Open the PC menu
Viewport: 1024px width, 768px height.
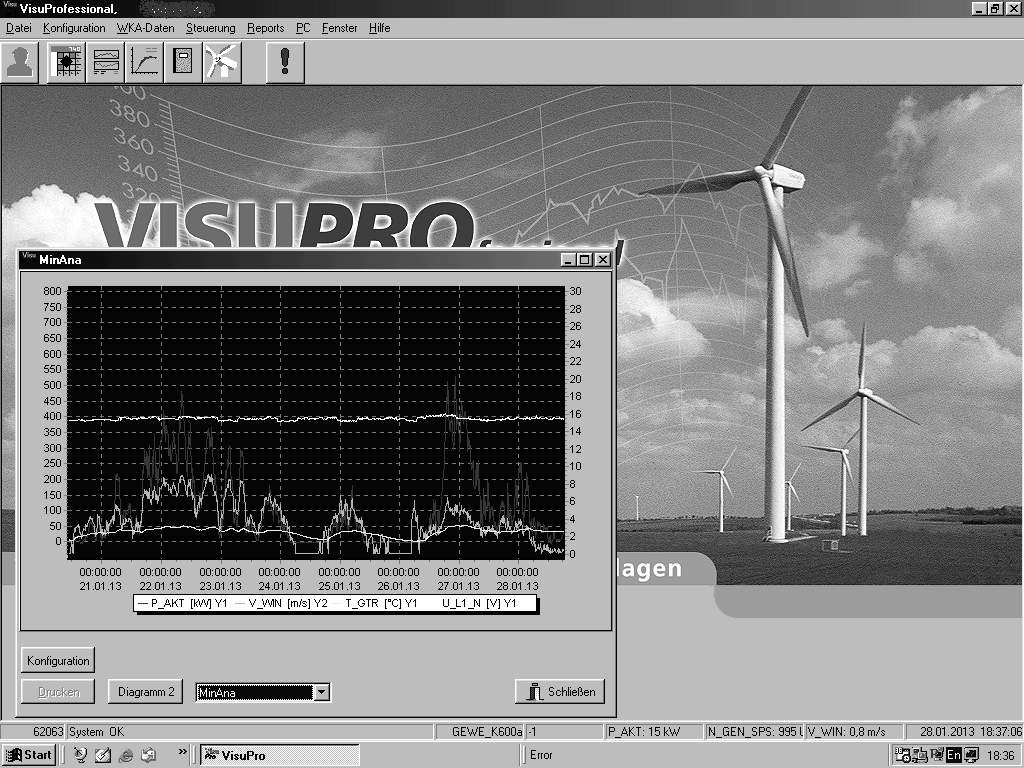(x=303, y=28)
